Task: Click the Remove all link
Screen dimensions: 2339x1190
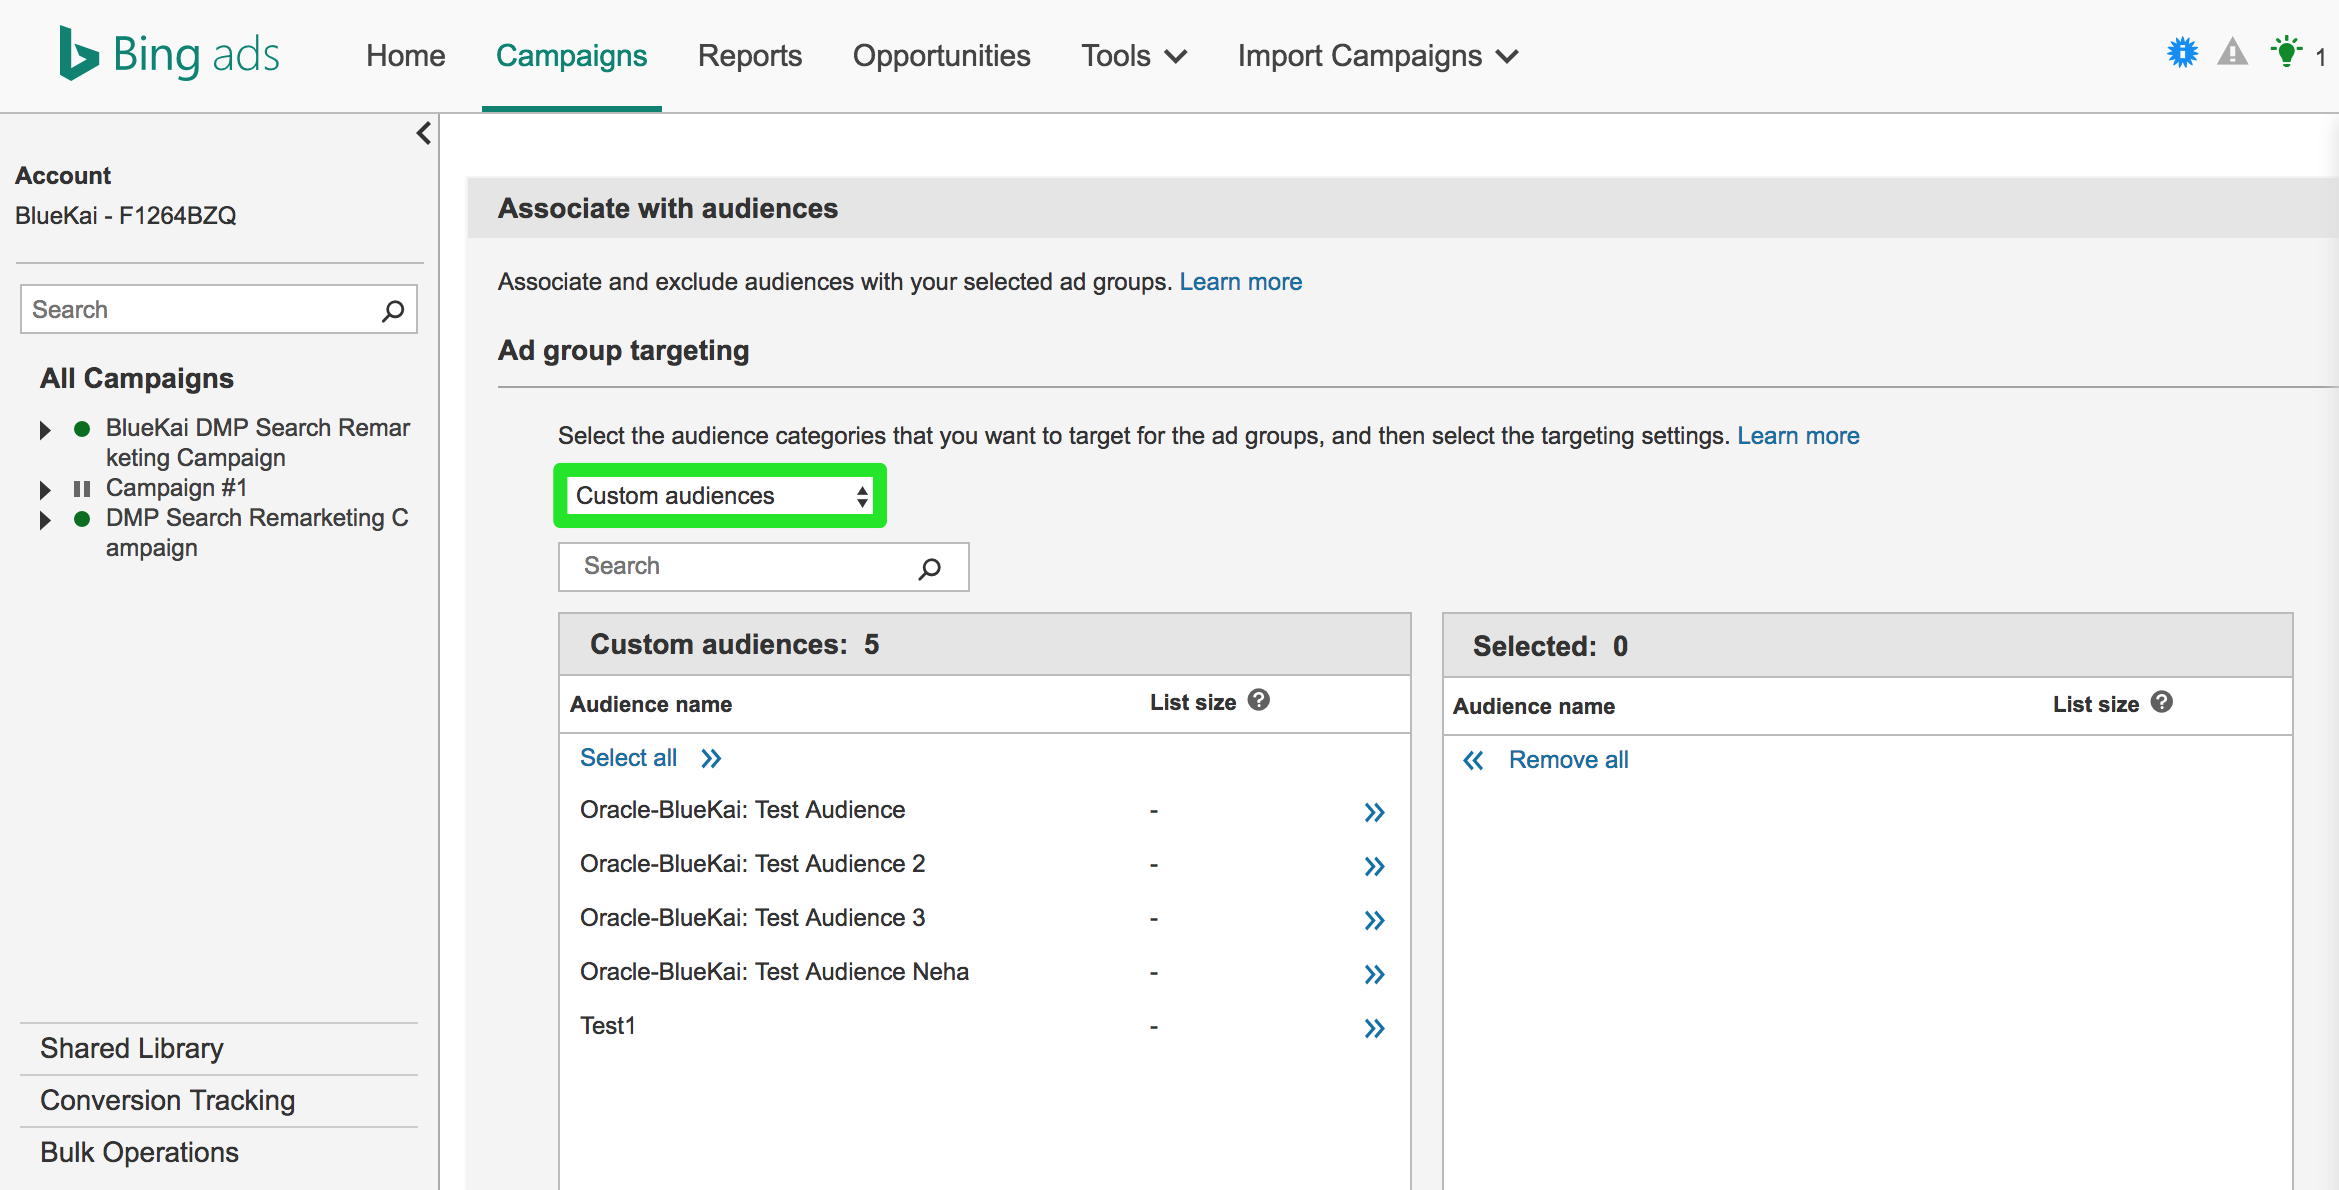Action: pos(1568,760)
